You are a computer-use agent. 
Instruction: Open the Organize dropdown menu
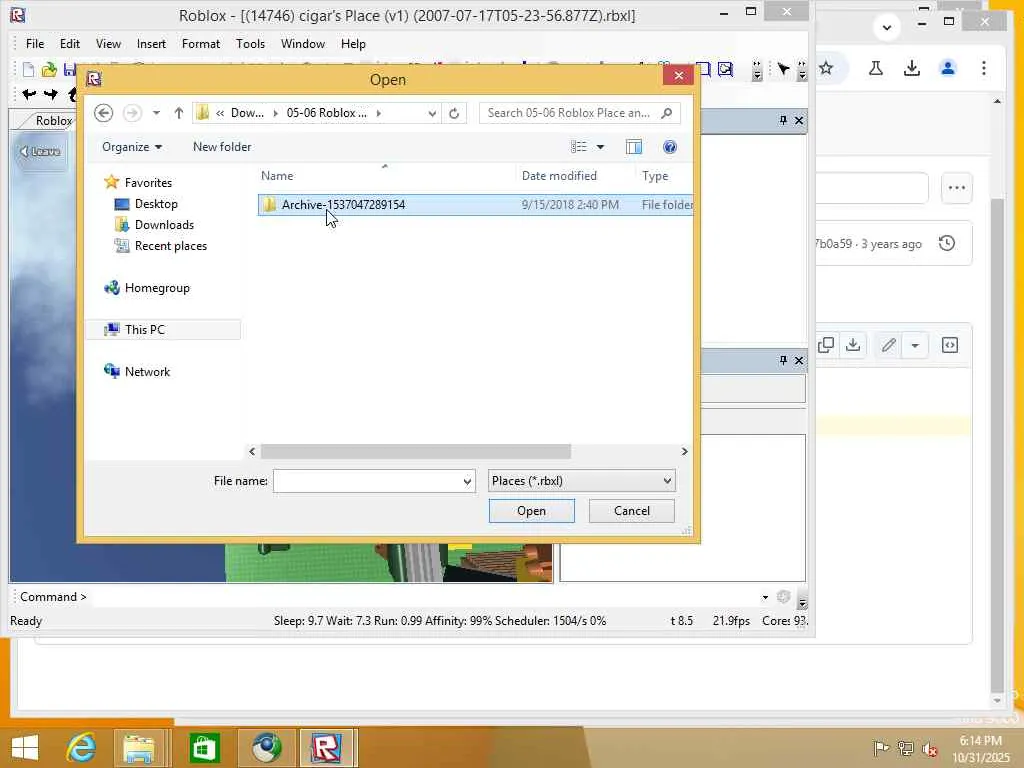point(132,147)
